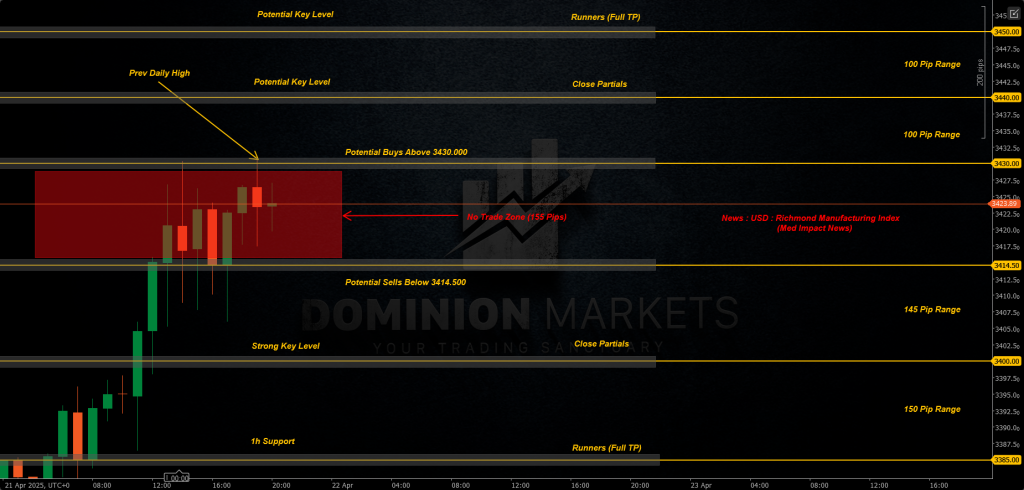Image resolution: width=1024 pixels, height=490 pixels.
Task: Click the '1h Support' annotation
Action: [x=273, y=441]
